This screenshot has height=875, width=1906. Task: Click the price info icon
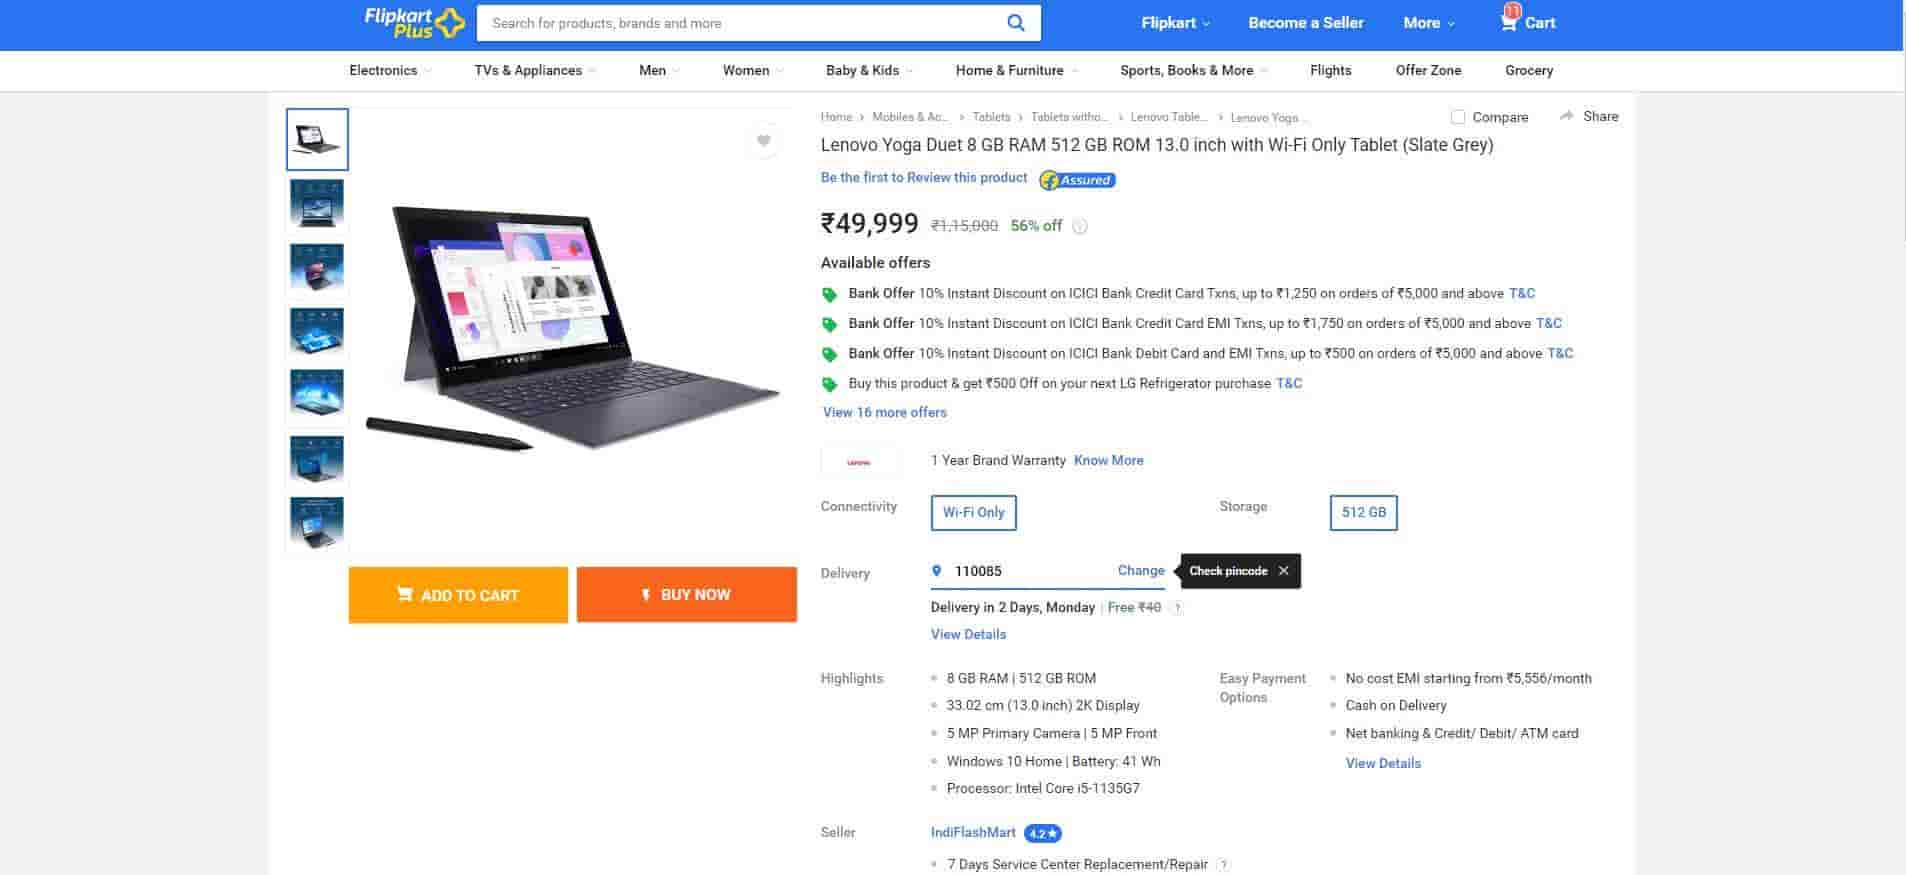(1080, 226)
